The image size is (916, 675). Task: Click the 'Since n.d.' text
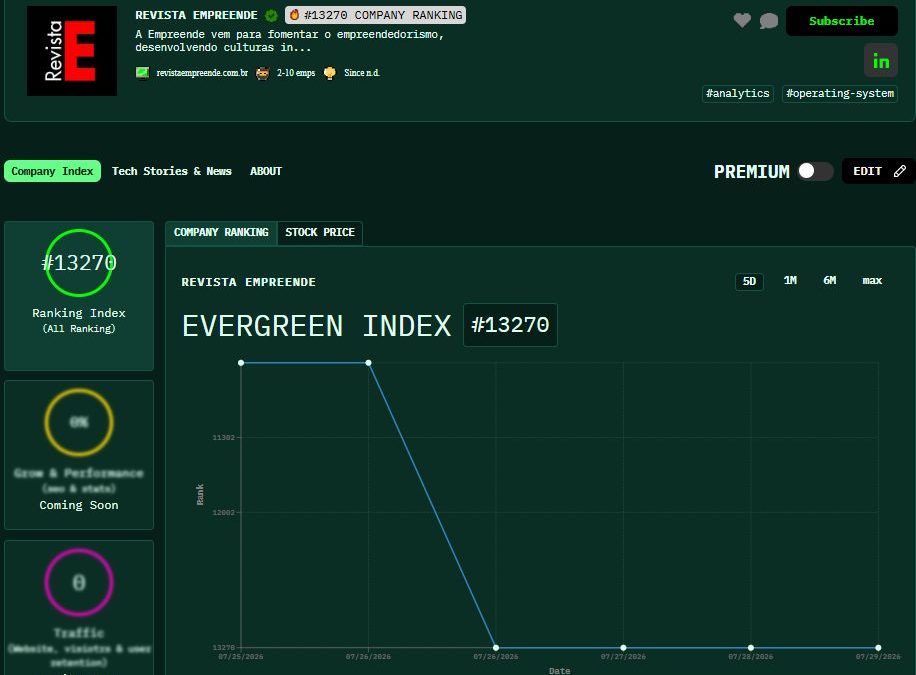[x=362, y=73]
